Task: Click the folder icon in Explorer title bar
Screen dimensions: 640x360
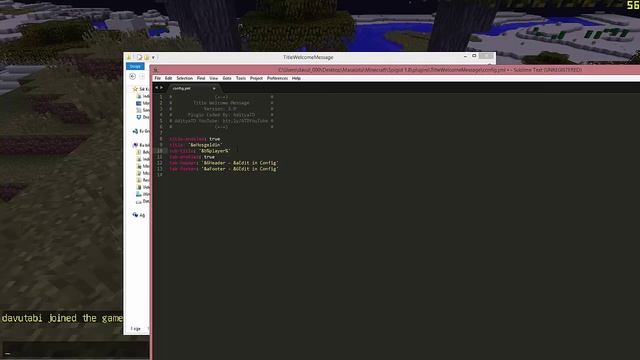Action: pos(129,57)
